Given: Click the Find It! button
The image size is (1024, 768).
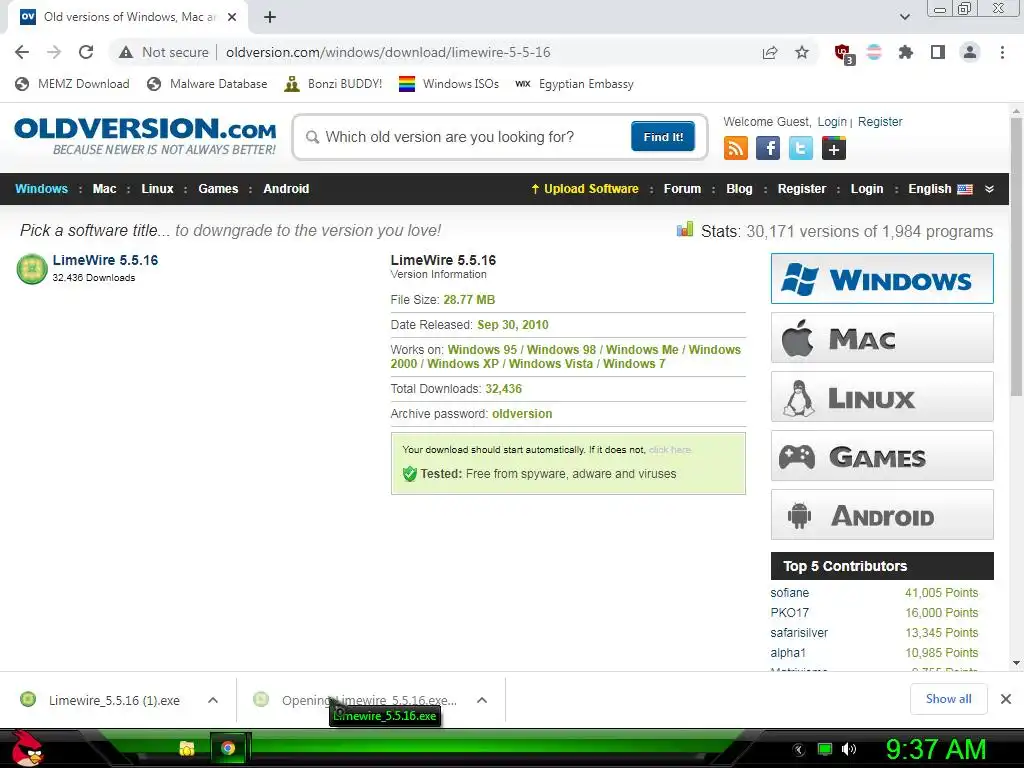Looking at the screenshot, I should 663,136.
